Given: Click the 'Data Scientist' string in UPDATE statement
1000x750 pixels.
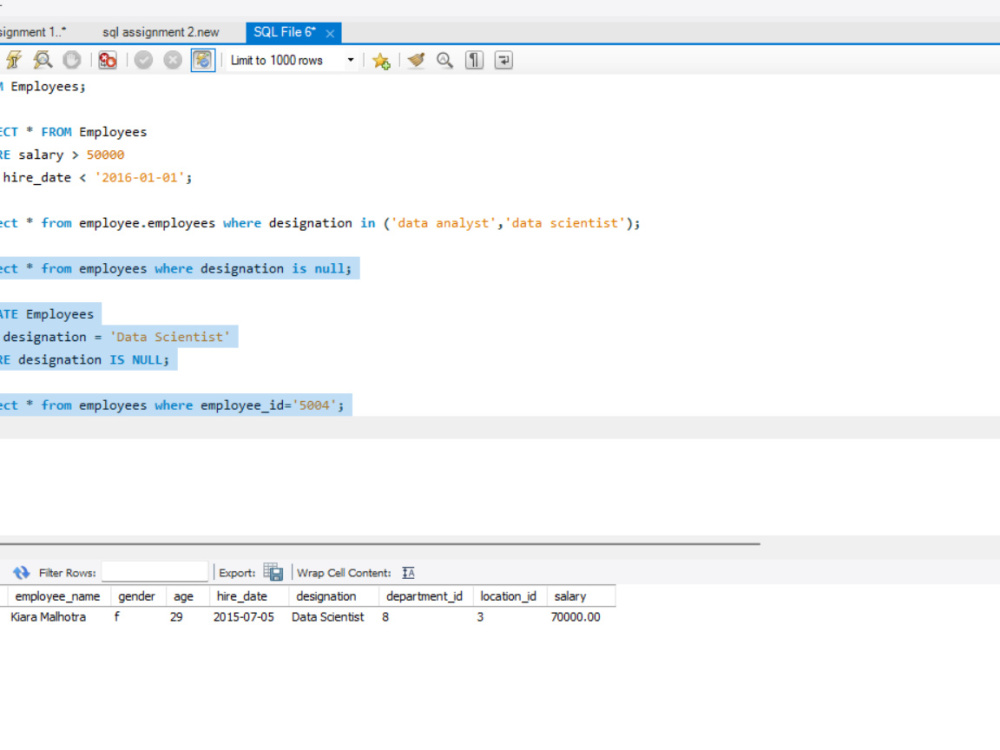Looking at the screenshot, I should (170, 337).
